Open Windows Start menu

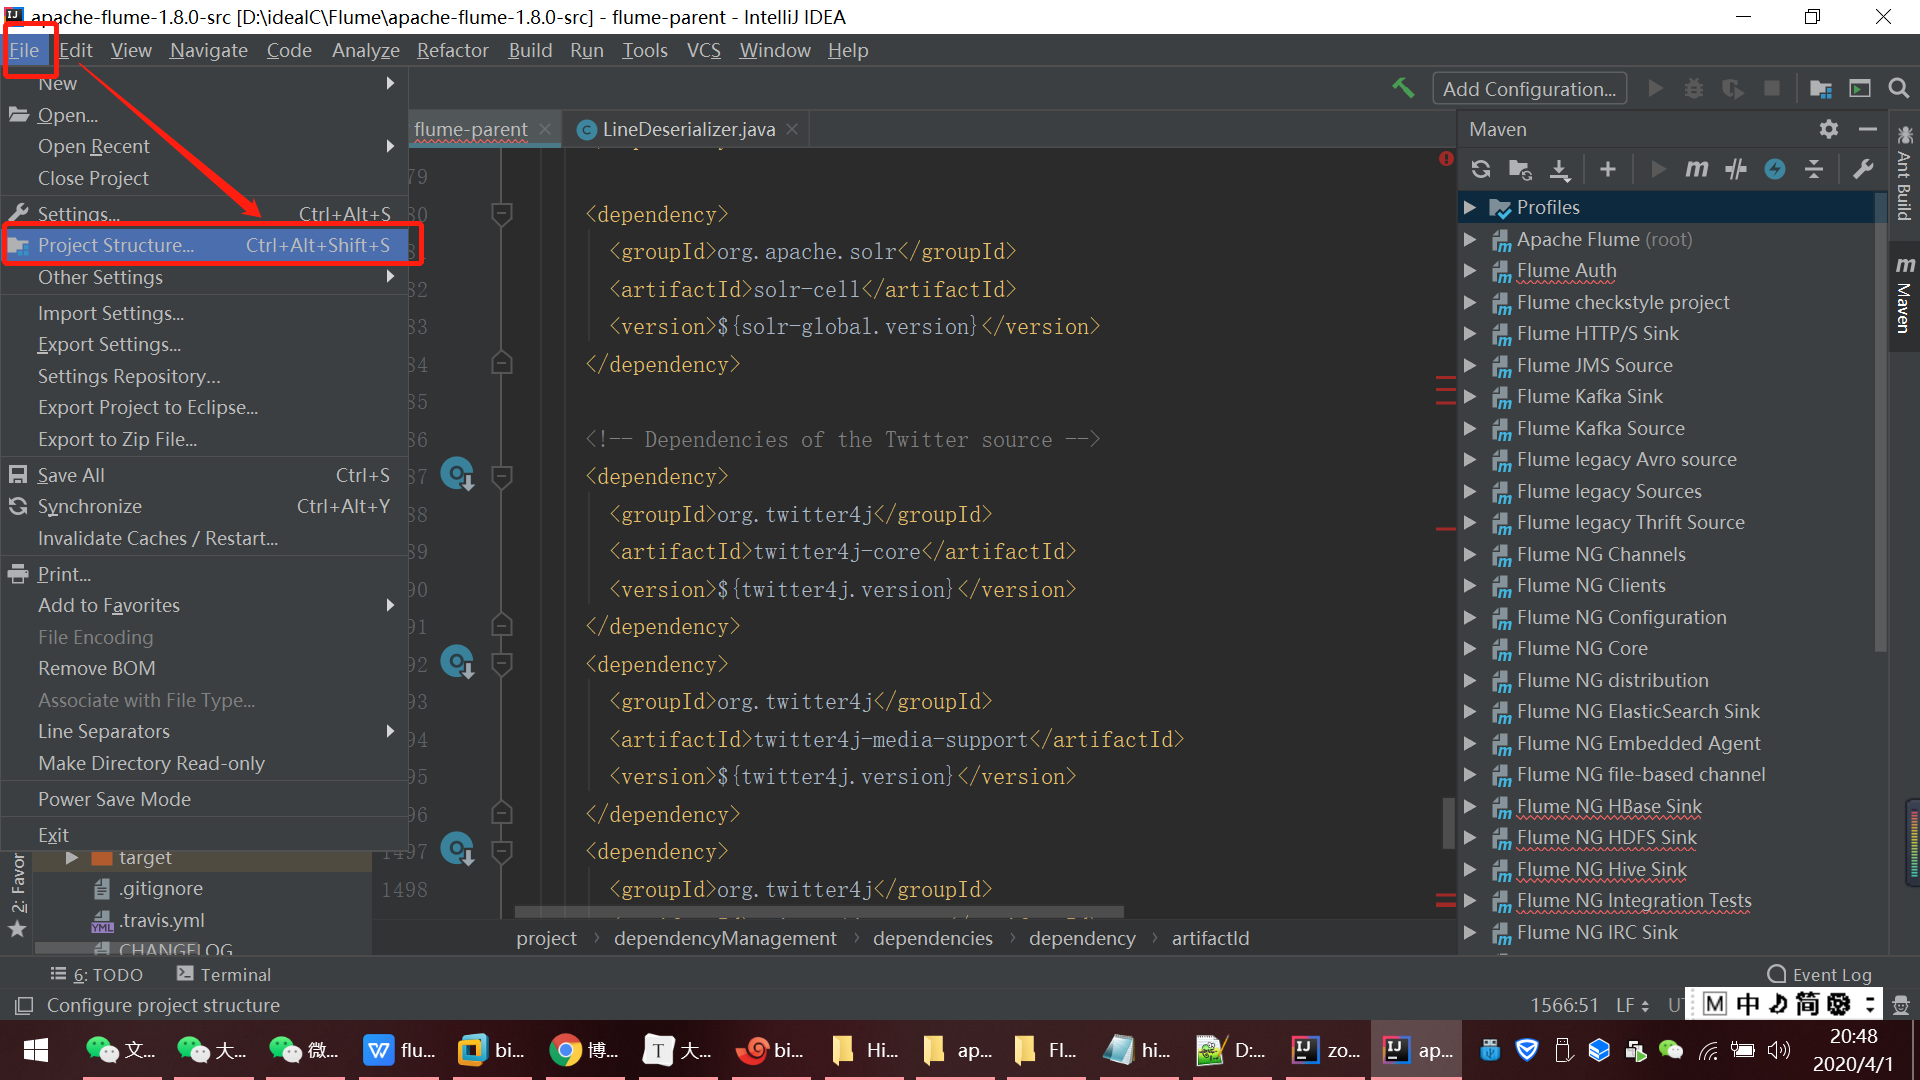tap(35, 1050)
